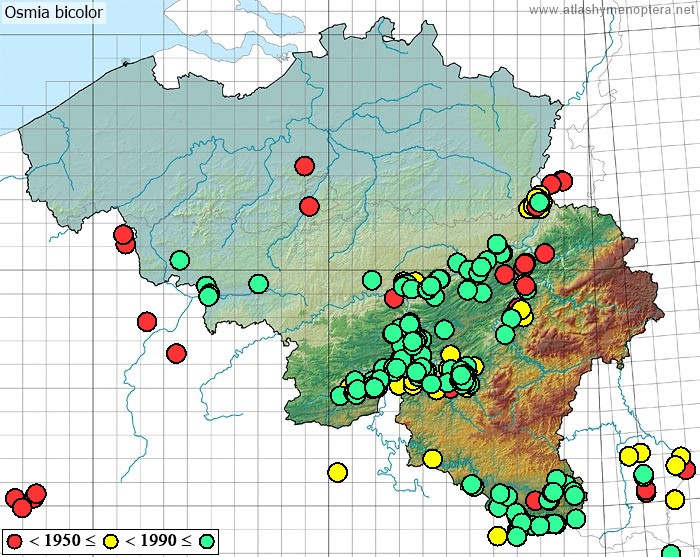This screenshot has width=700, height=557.
Task: Click the "< 1950 ≤" legend text
Action: [62, 541]
